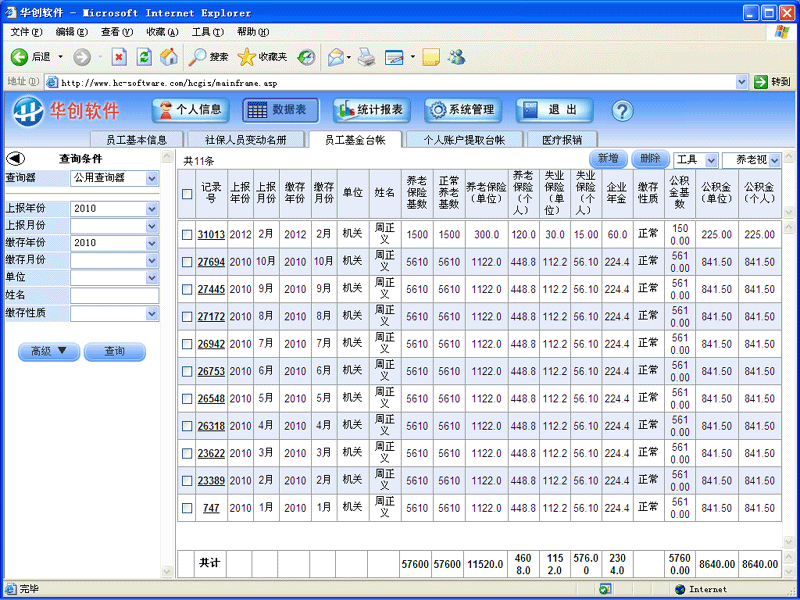Open the 工具 dropdown list
This screenshot has height=600, width=800.
click(x=710, y=160)
